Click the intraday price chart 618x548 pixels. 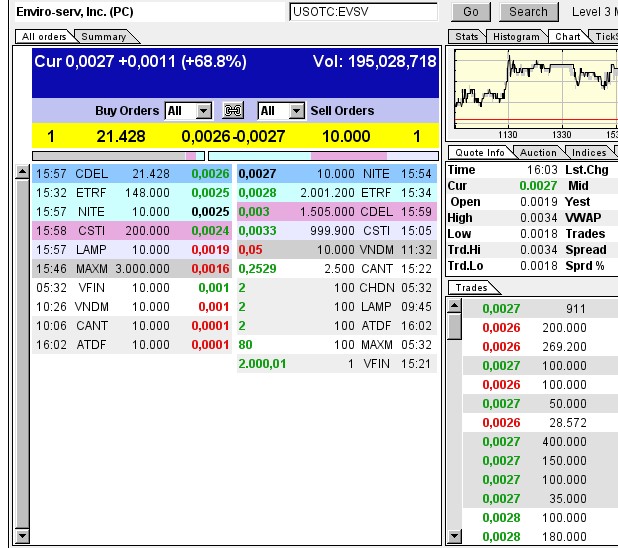(536, 89)
